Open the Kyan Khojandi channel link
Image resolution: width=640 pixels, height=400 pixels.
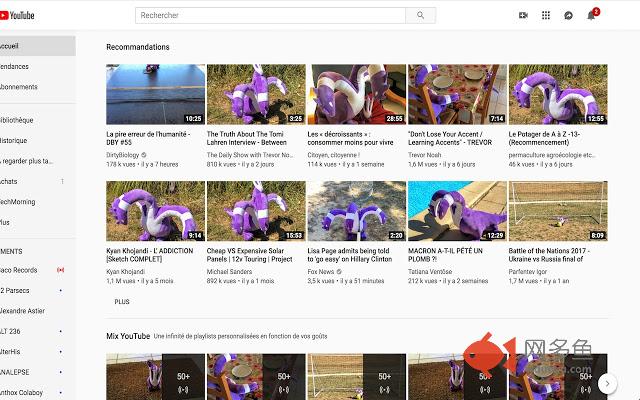tap(125, 272)
